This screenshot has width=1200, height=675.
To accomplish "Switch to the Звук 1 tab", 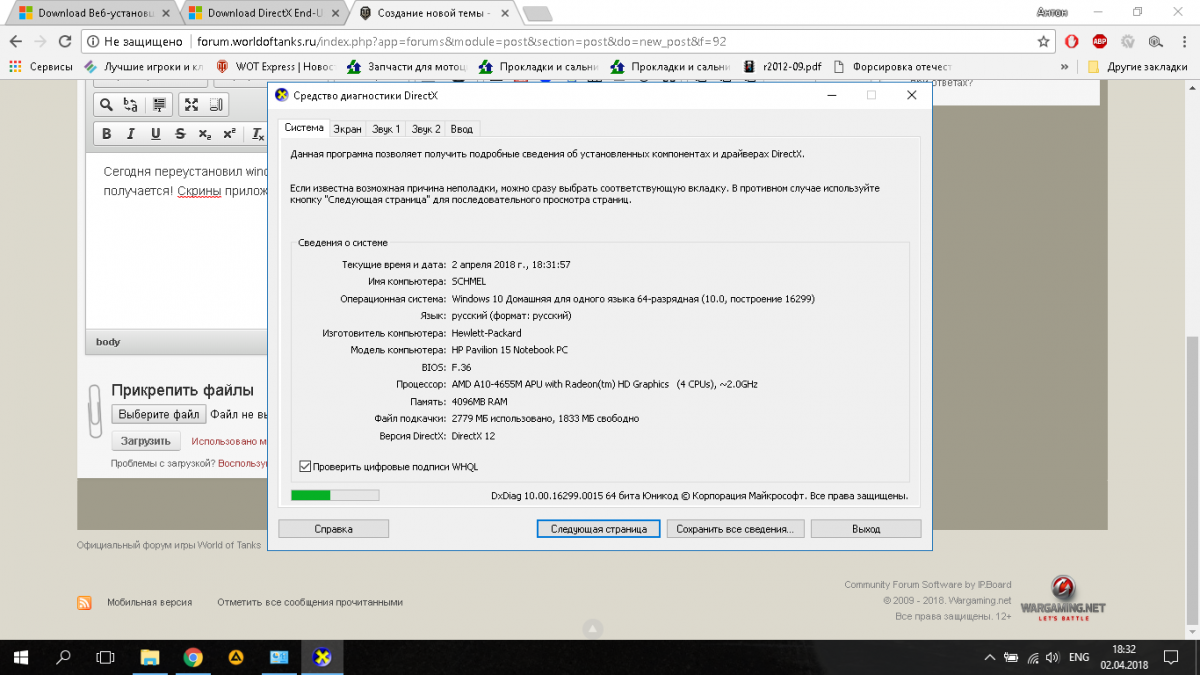I will pos(386,129).
